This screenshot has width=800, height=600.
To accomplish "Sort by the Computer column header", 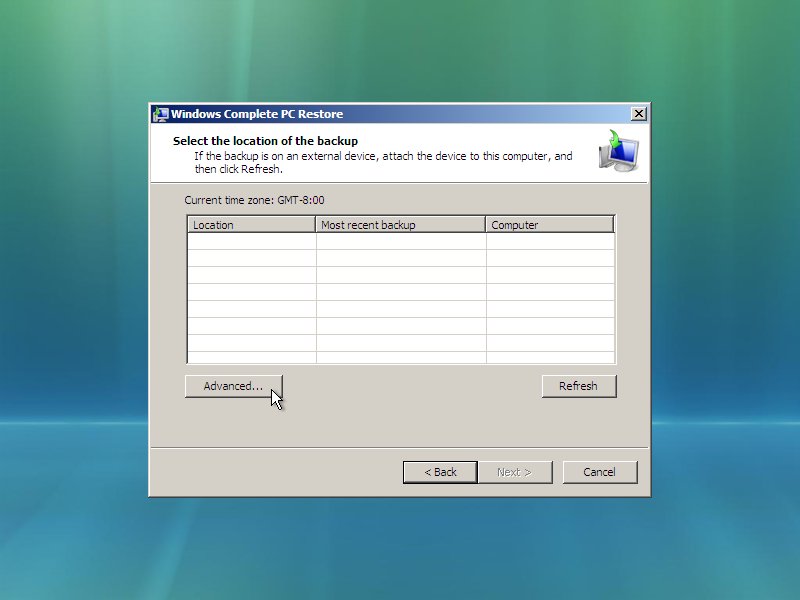I will click(x=549, y=225).
